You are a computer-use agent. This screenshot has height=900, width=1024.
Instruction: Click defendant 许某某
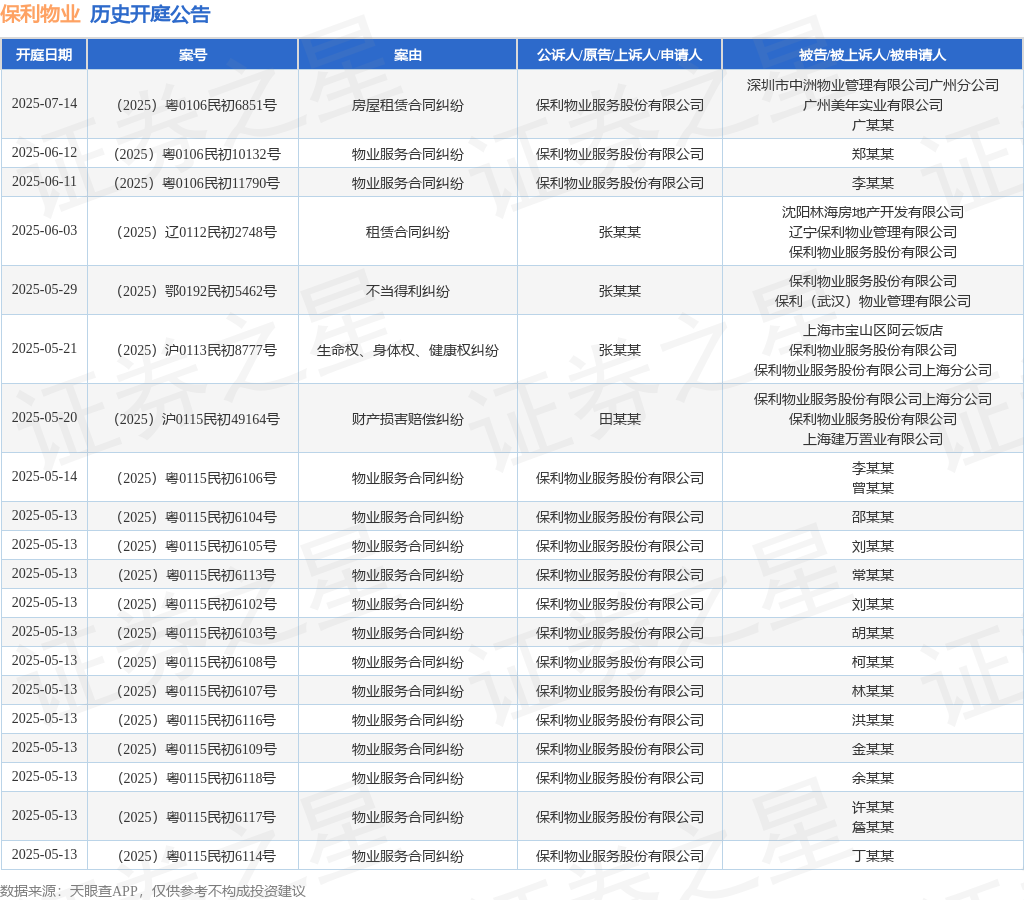[x=872, y=807]
